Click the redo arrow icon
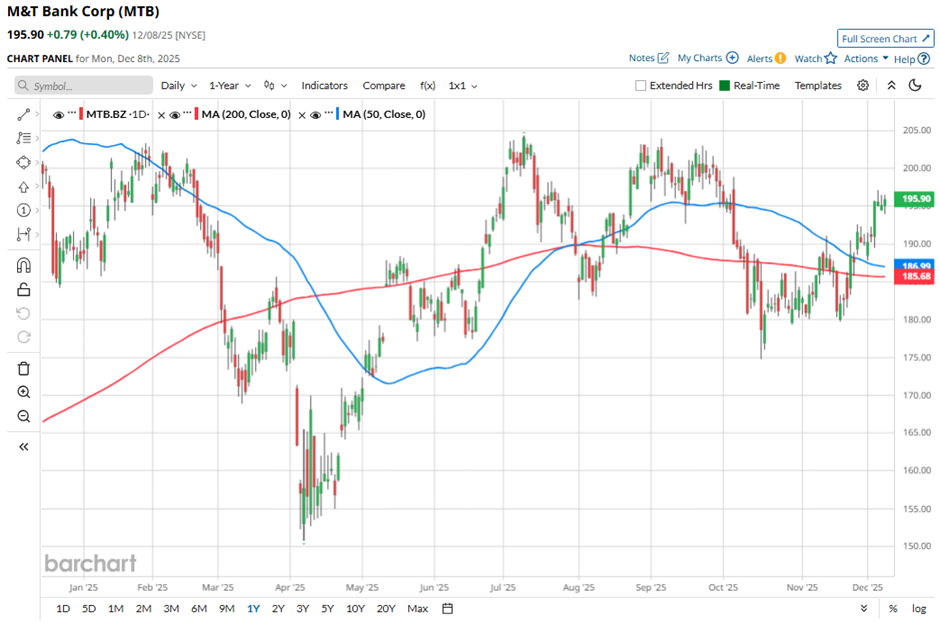The height and width of the screenshot is (623, 940). coord(23,337)
